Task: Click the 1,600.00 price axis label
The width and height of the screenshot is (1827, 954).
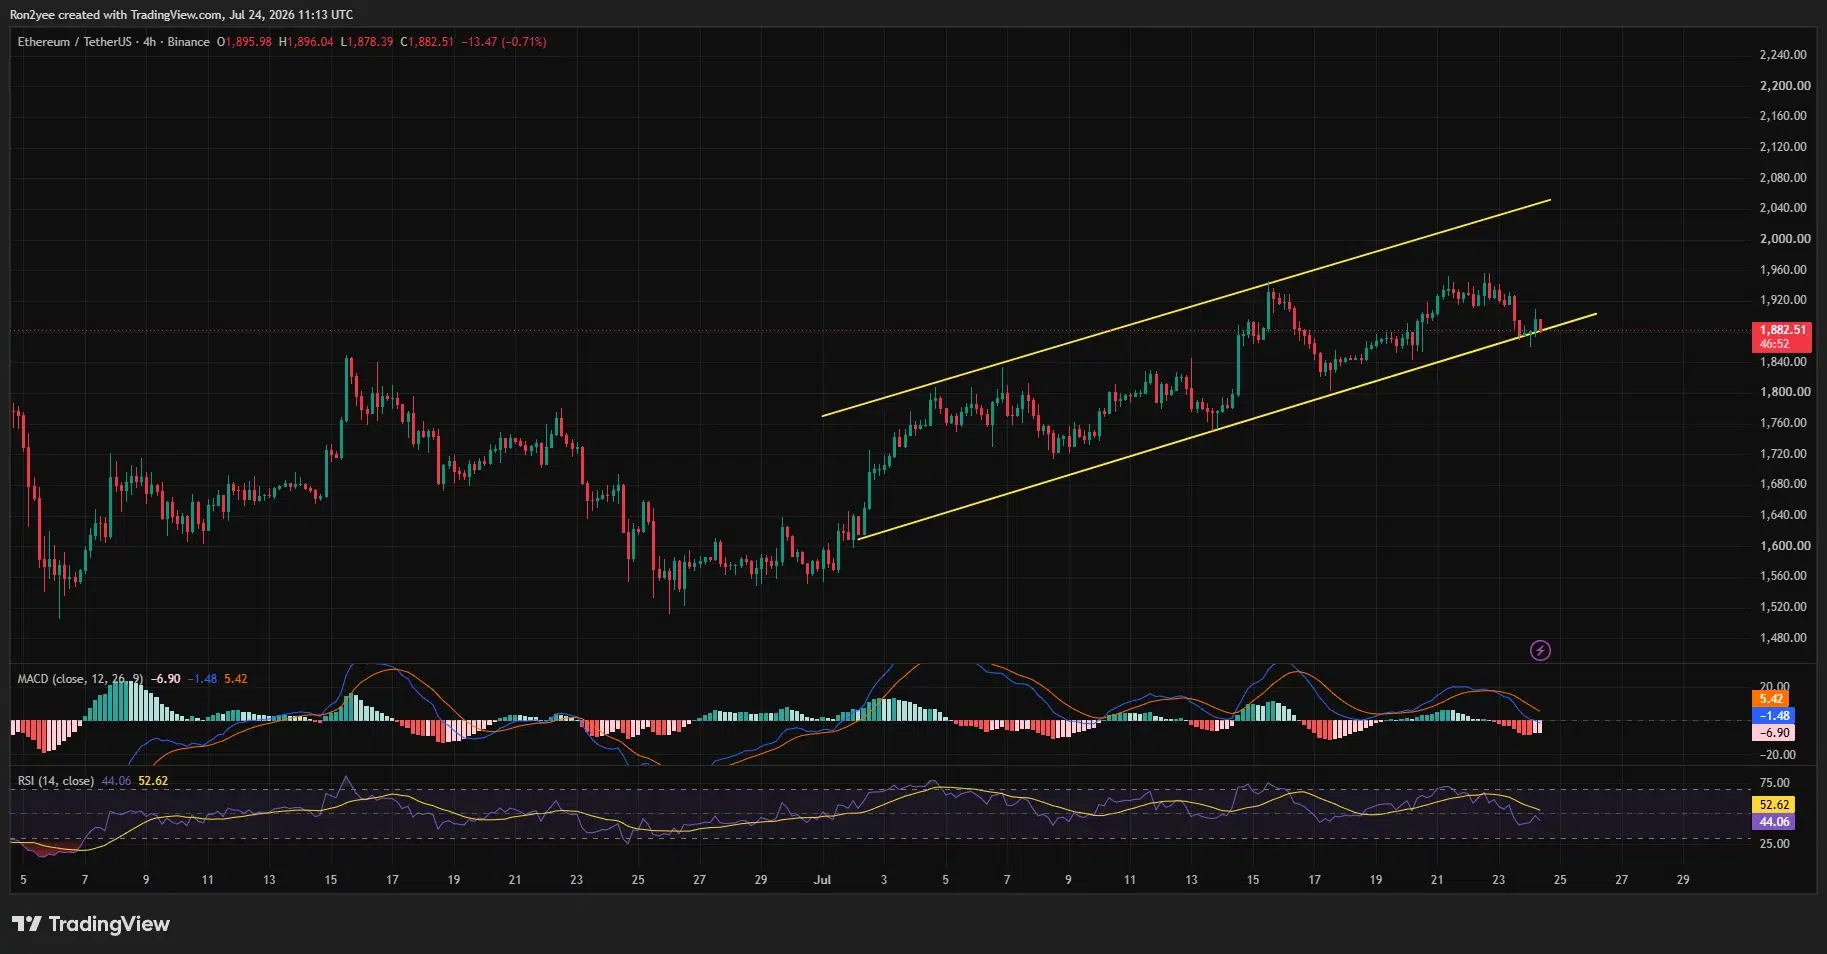Action: pyautogui.click(x=1785, y=546)
